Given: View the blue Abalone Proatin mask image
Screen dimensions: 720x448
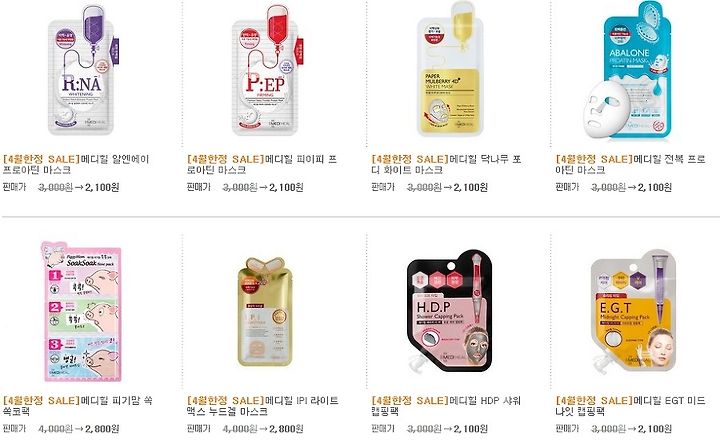Looking at the screenshot, I should coord(628,70).
